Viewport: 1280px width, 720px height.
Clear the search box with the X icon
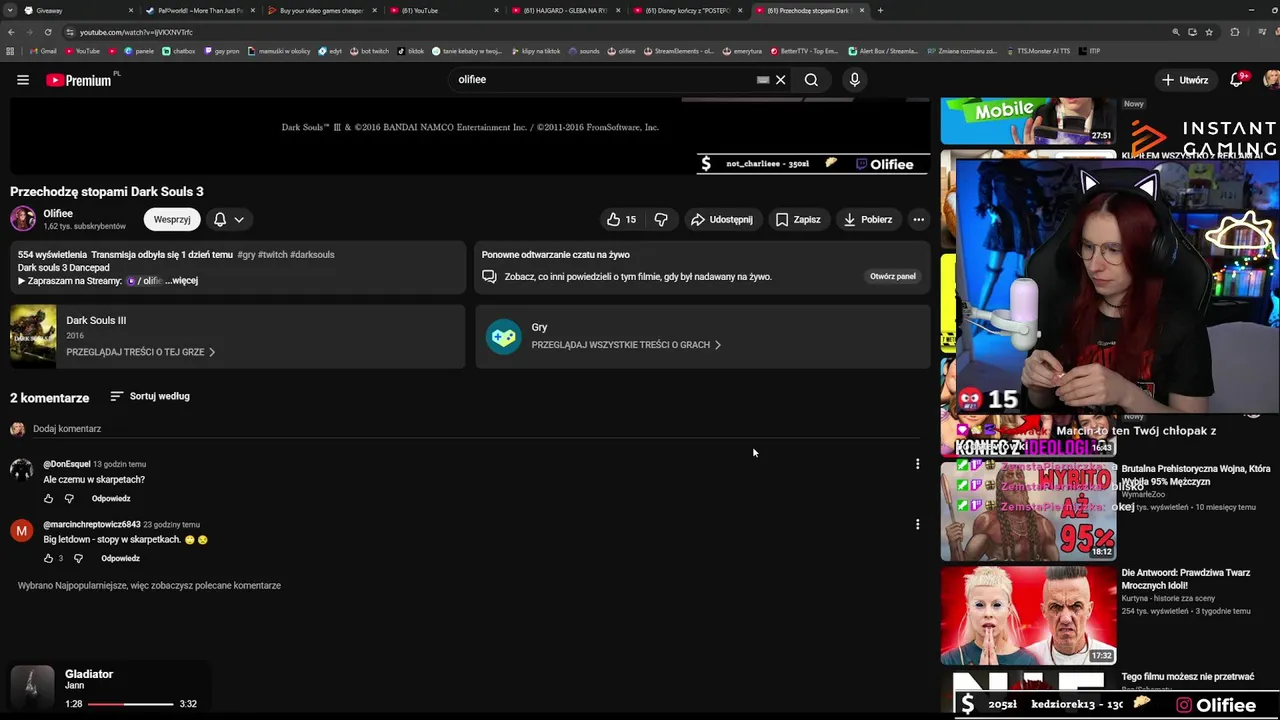781,80
